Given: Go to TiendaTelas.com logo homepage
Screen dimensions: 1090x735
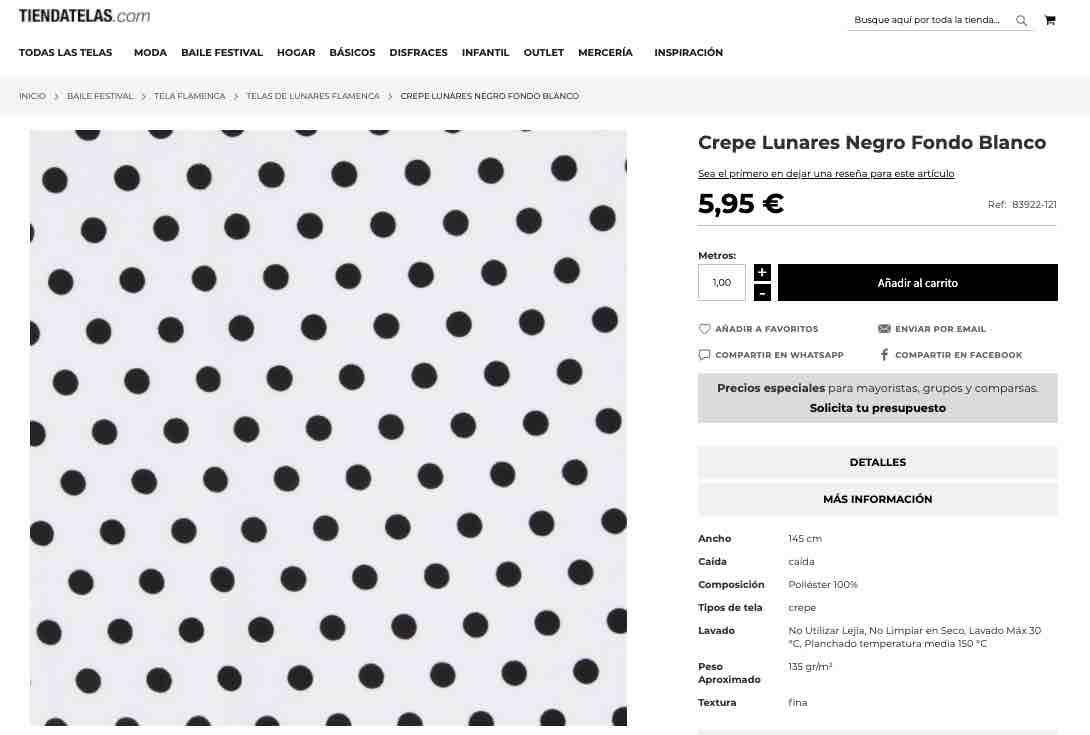Looking at the screenshot, I should pyautogui.click(x=84, y=16).
